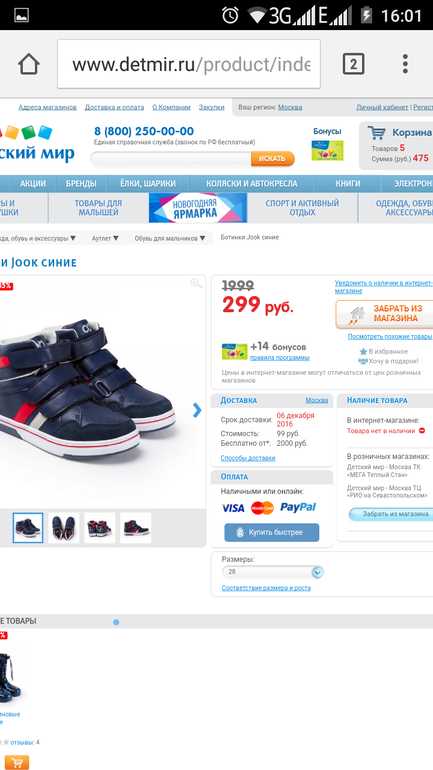
Task: Click the ИСКАТЬ search button
Action: [272, 159]
